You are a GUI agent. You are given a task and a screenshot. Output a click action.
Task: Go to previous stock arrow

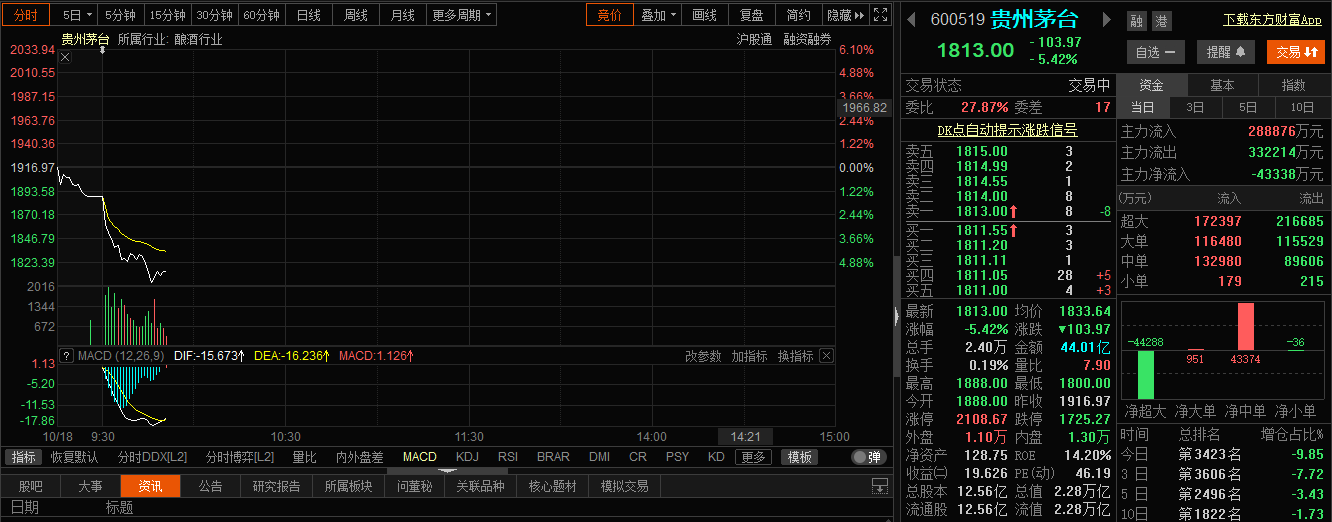[x=911, y=20]
